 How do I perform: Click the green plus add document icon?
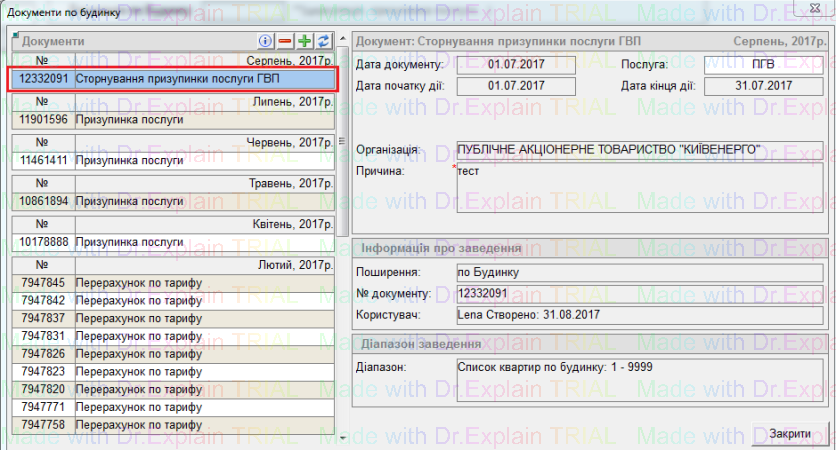[x=305, y=41]
